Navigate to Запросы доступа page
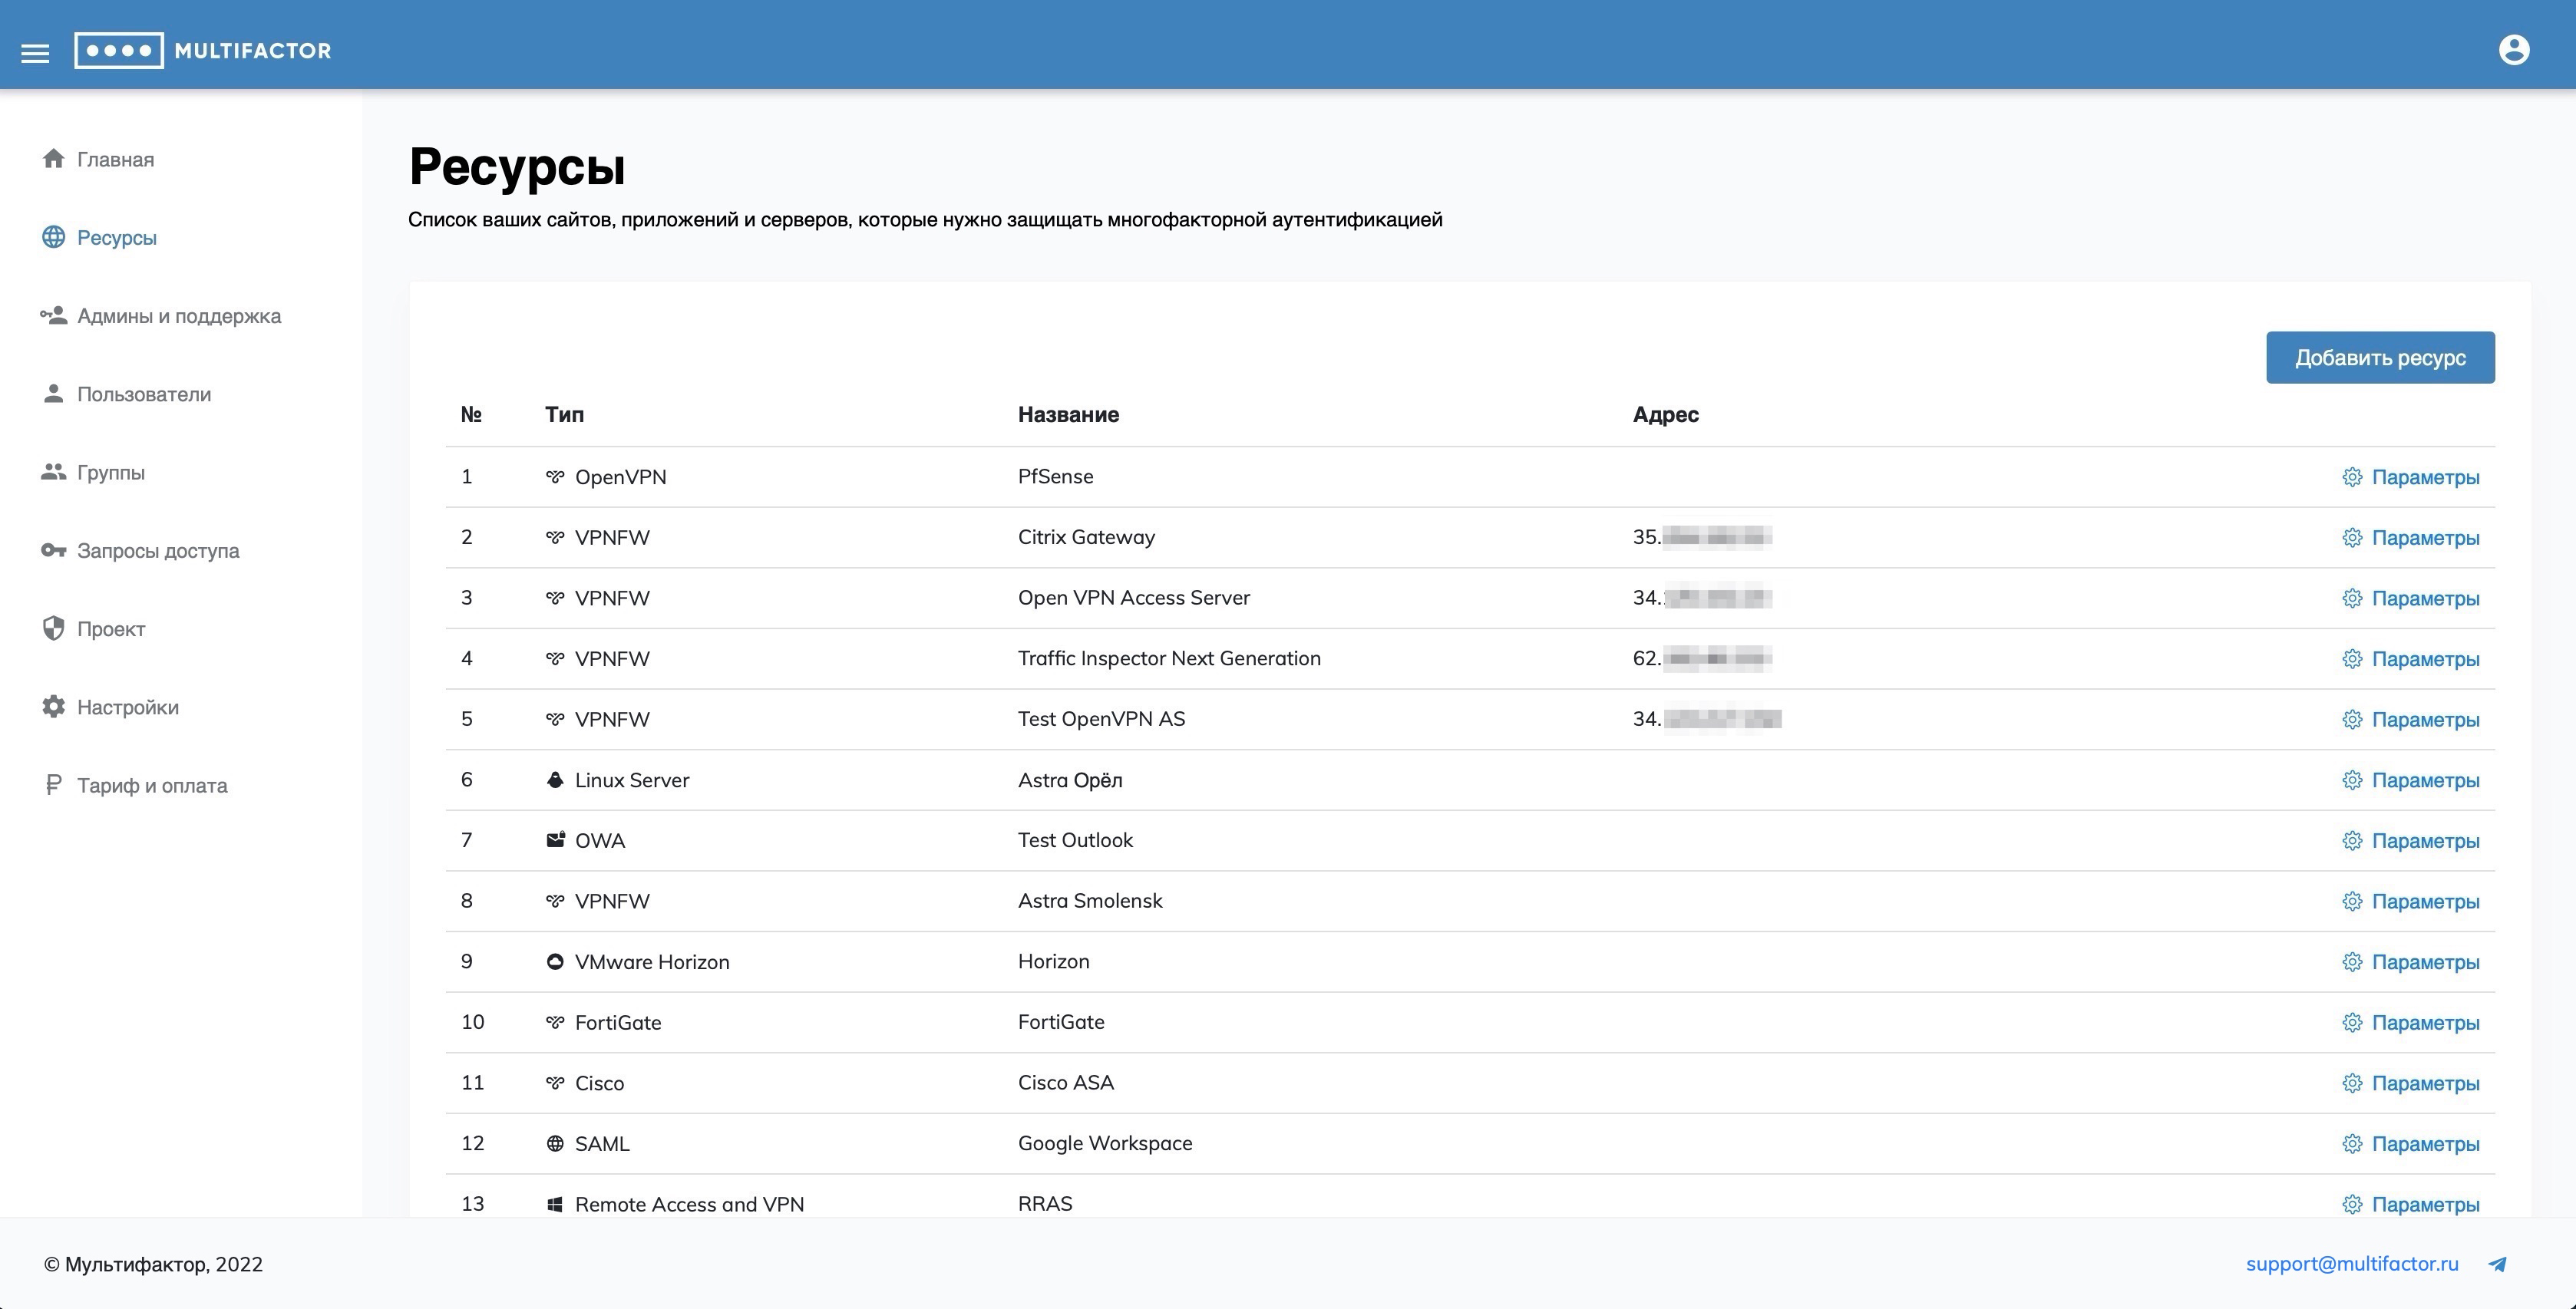This screenshot has height=1309, width=2576. point(157,551)
